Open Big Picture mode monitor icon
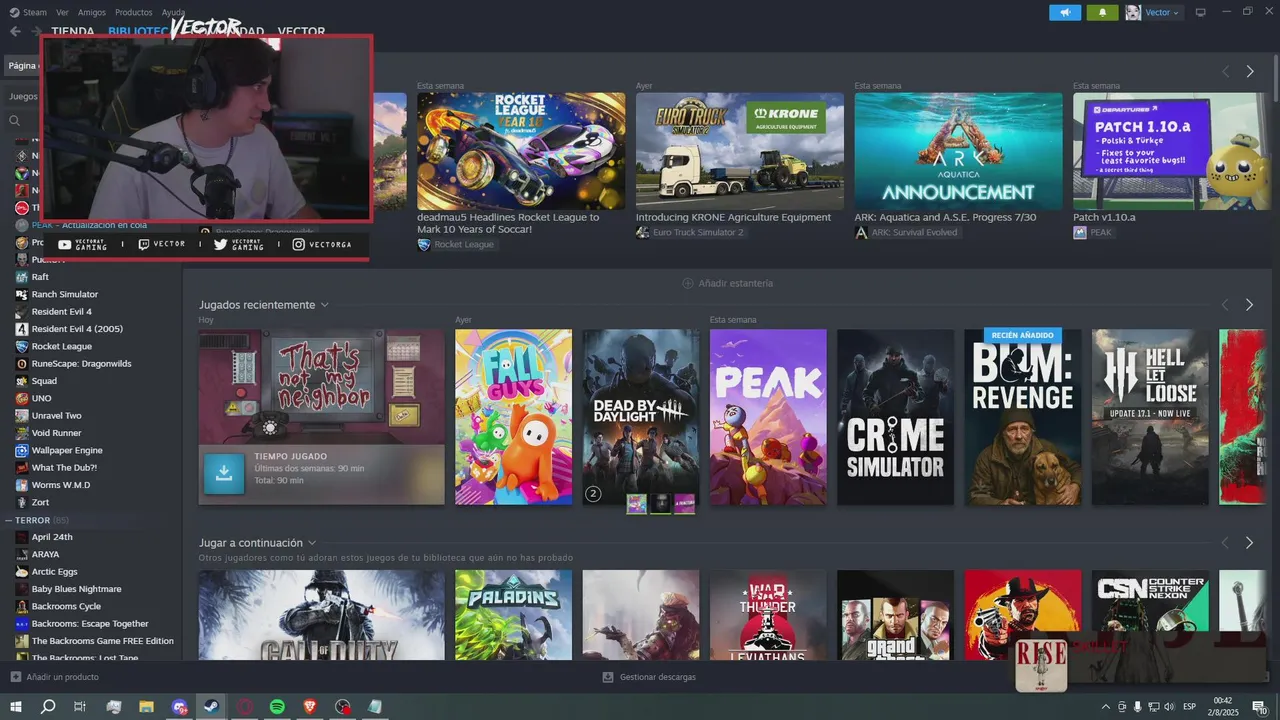Image resolution: width=1280 pixels, height=720 pixels. 1201,12
